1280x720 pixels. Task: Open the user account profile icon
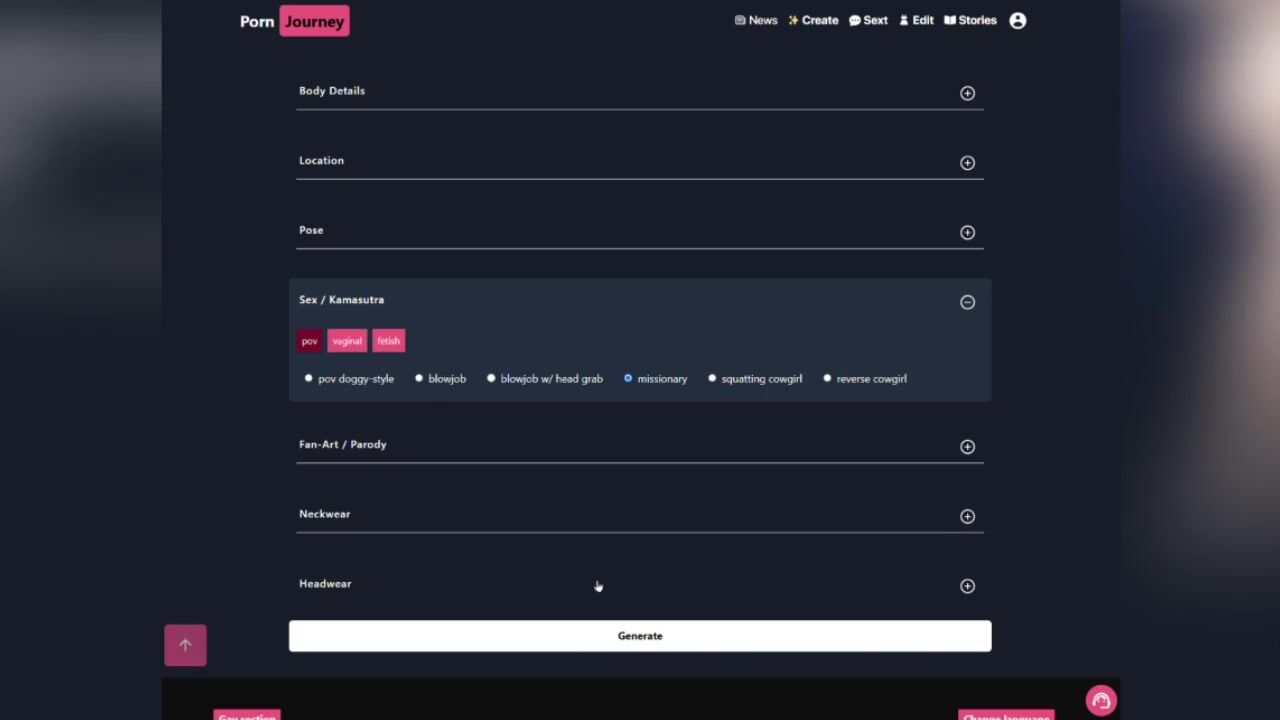coord(1017,20)
